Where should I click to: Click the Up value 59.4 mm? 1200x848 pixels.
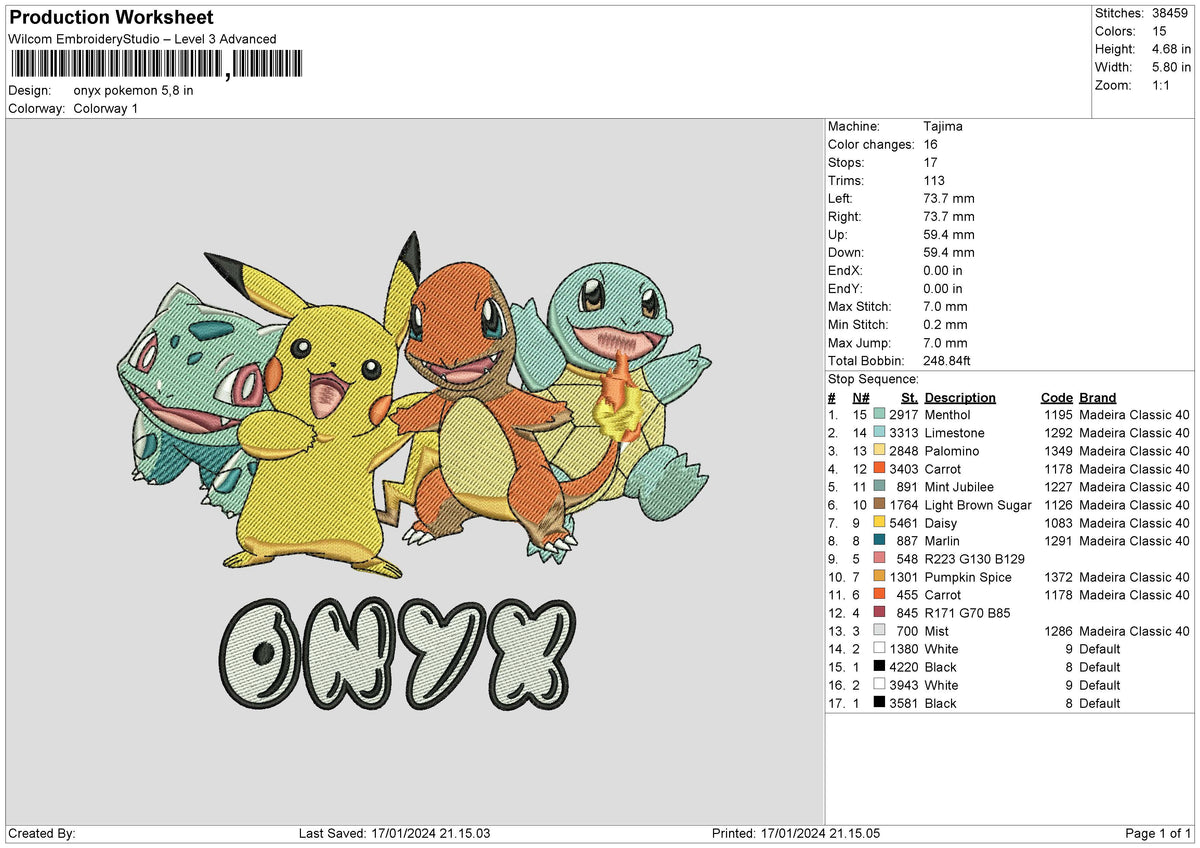950,234
